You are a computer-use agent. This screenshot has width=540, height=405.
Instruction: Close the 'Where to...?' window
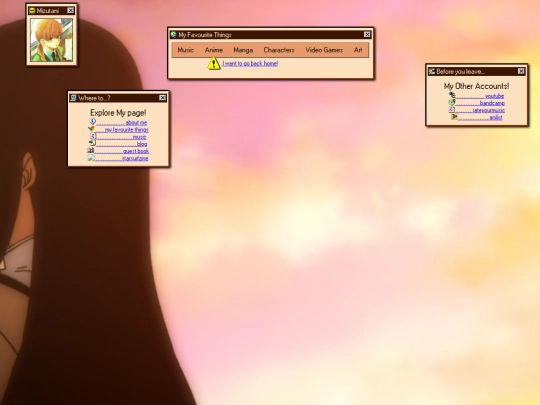[x=163, y=98]
